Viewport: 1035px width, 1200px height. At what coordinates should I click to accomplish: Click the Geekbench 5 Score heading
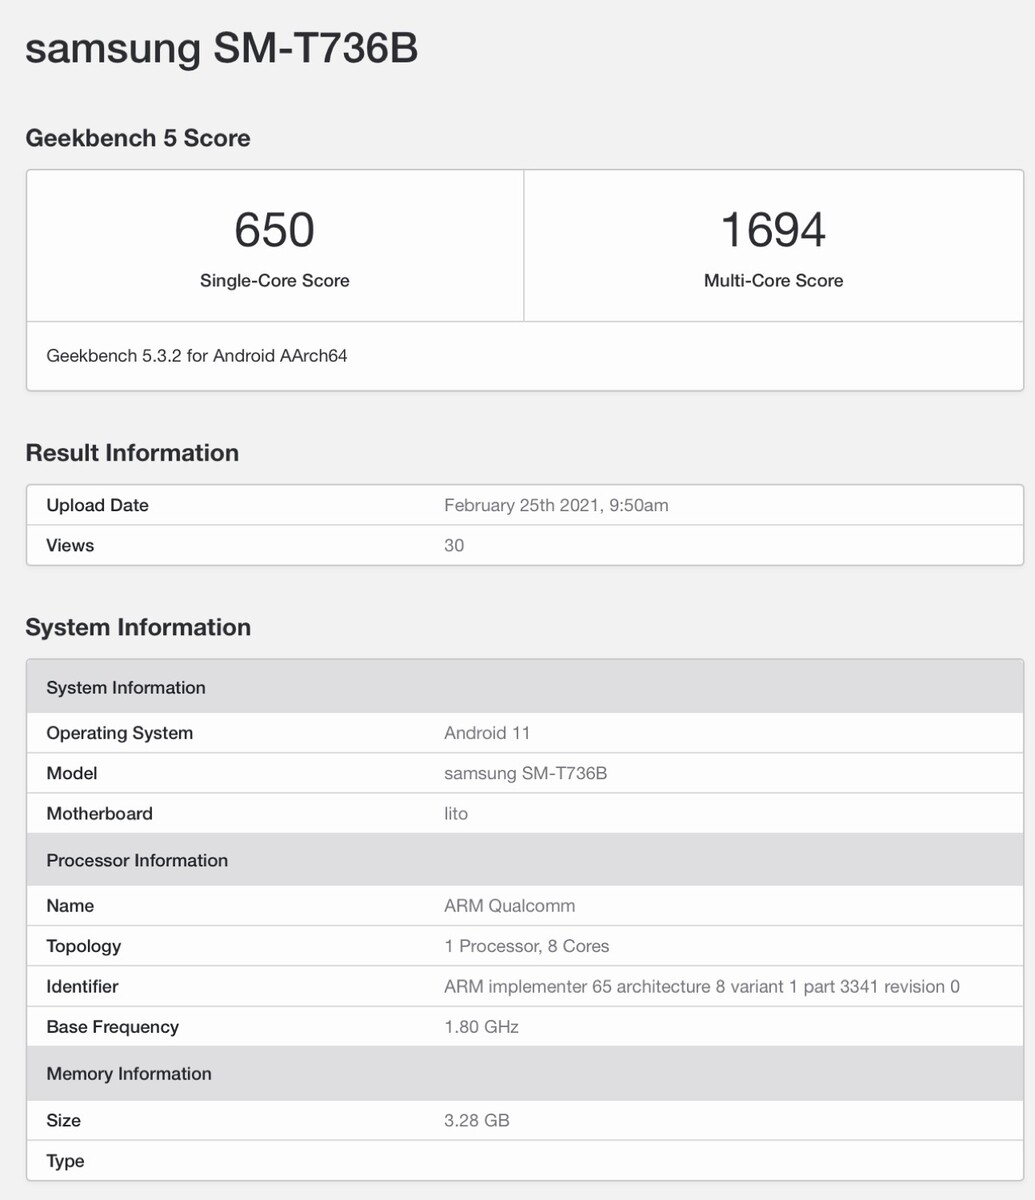tap(138, 138)
